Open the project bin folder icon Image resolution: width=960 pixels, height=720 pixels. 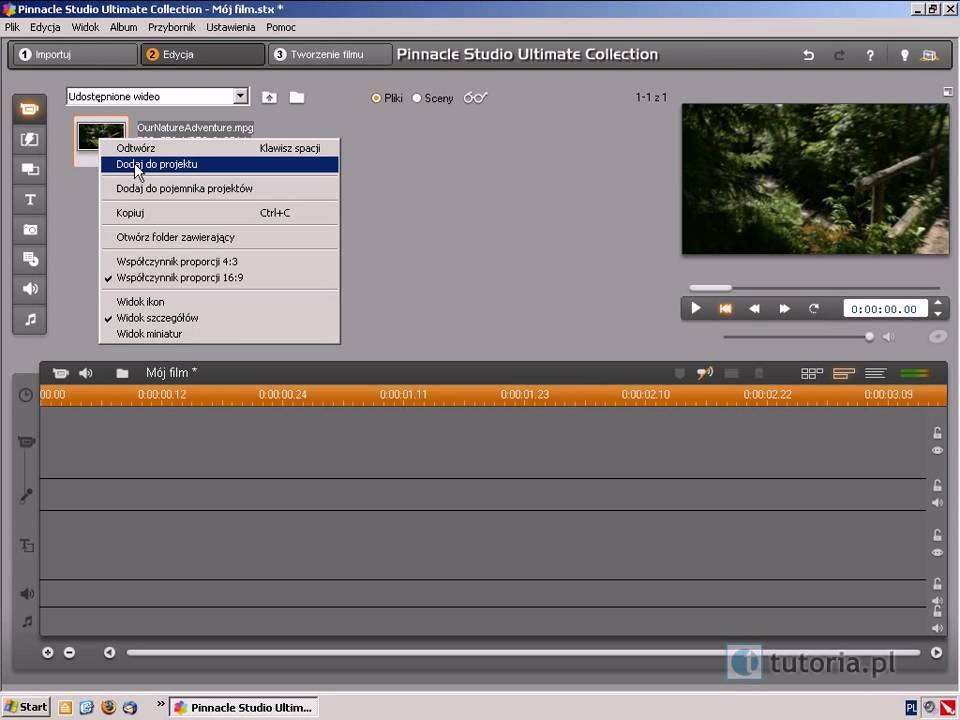[x=122, y=373]
